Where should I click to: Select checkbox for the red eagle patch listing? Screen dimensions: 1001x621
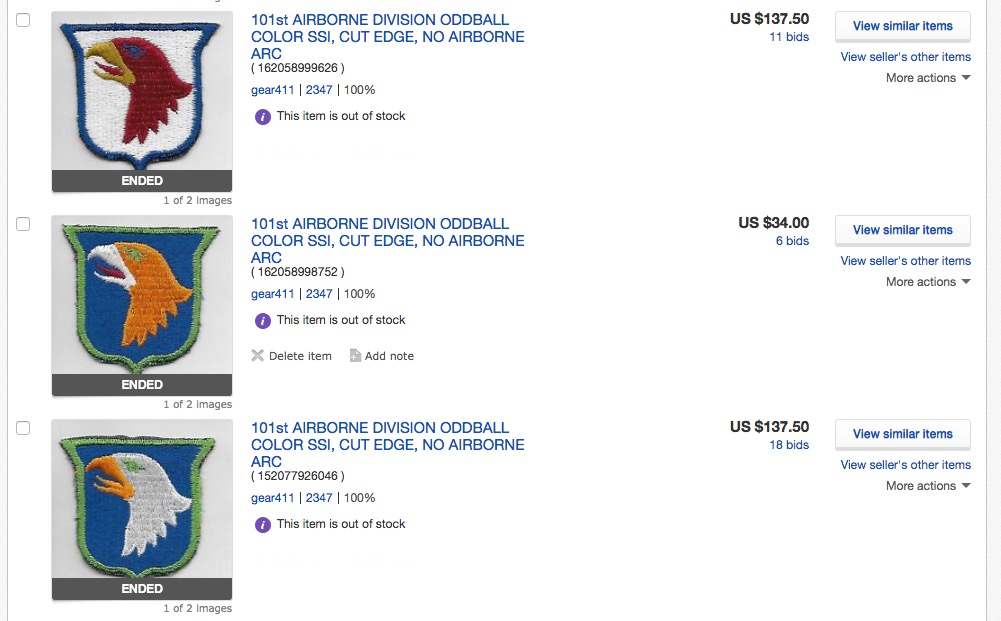pyautogui.click(x=23, y=20)
